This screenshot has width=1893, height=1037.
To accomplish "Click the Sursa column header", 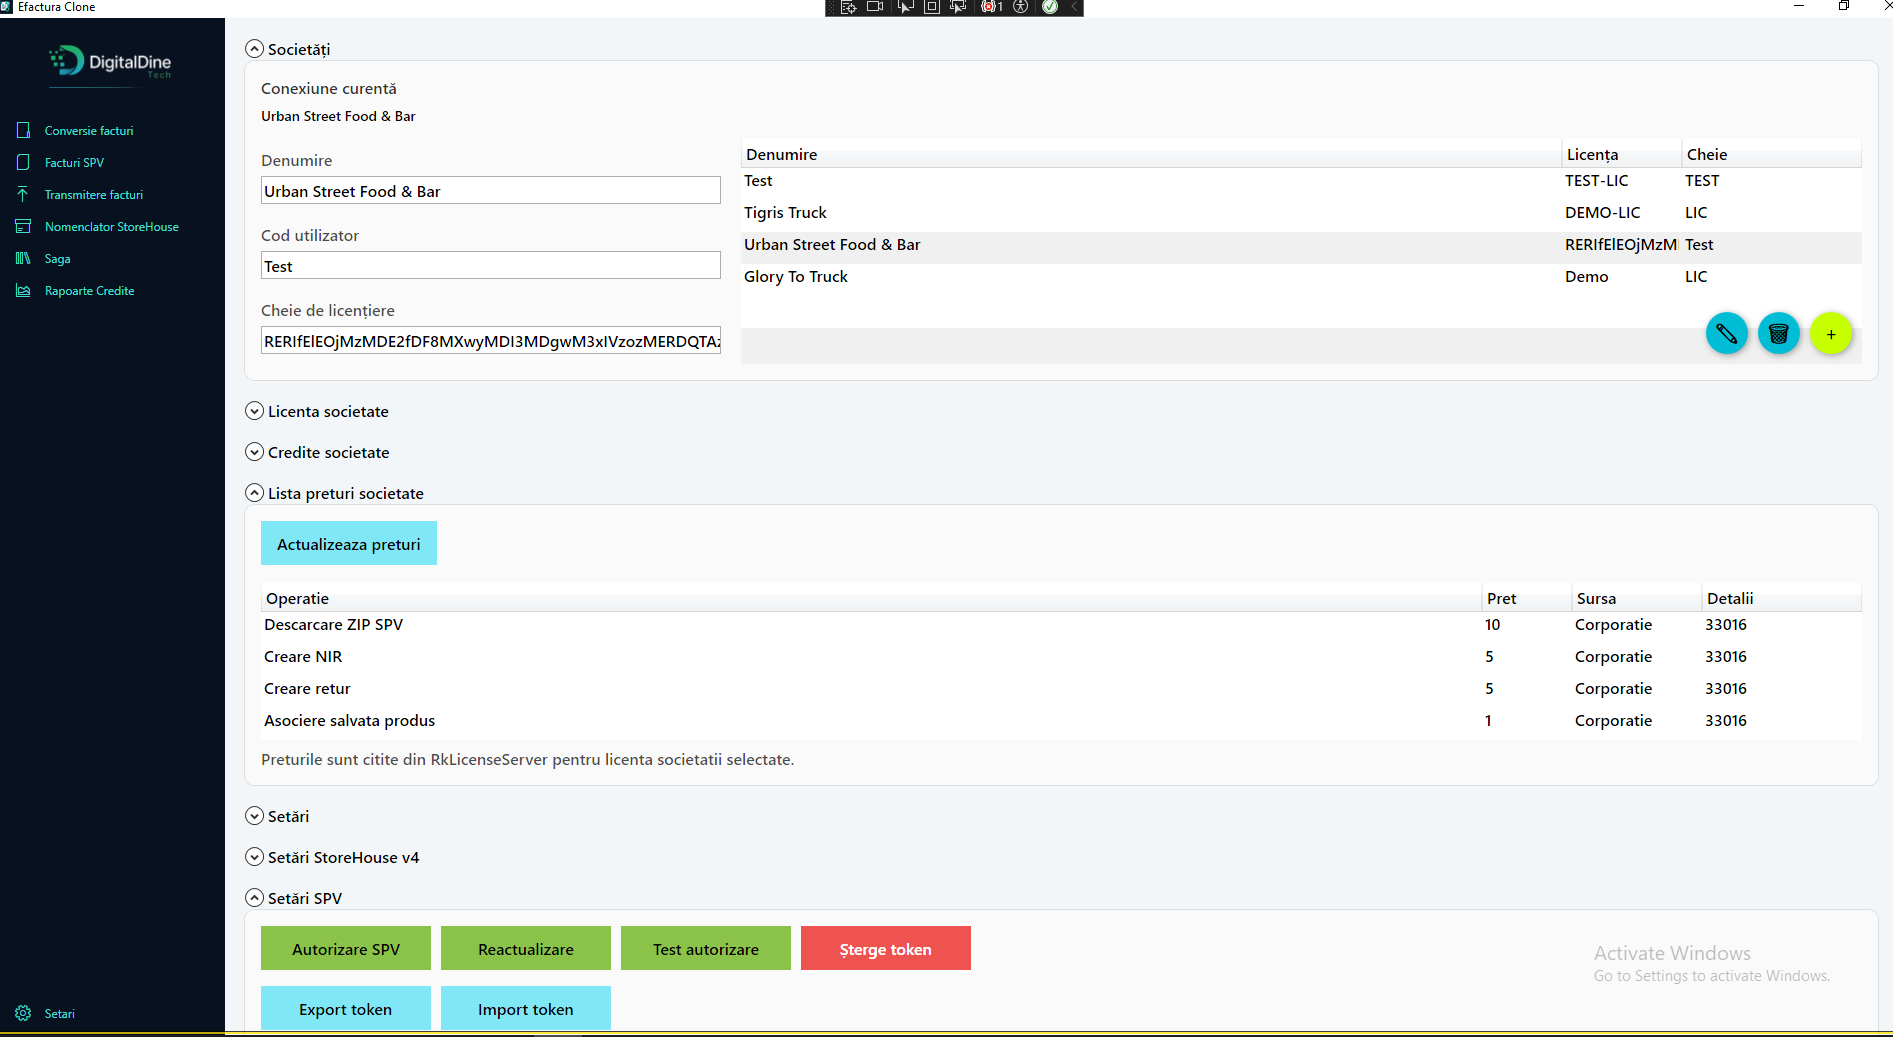I will tap(1637, 598).
